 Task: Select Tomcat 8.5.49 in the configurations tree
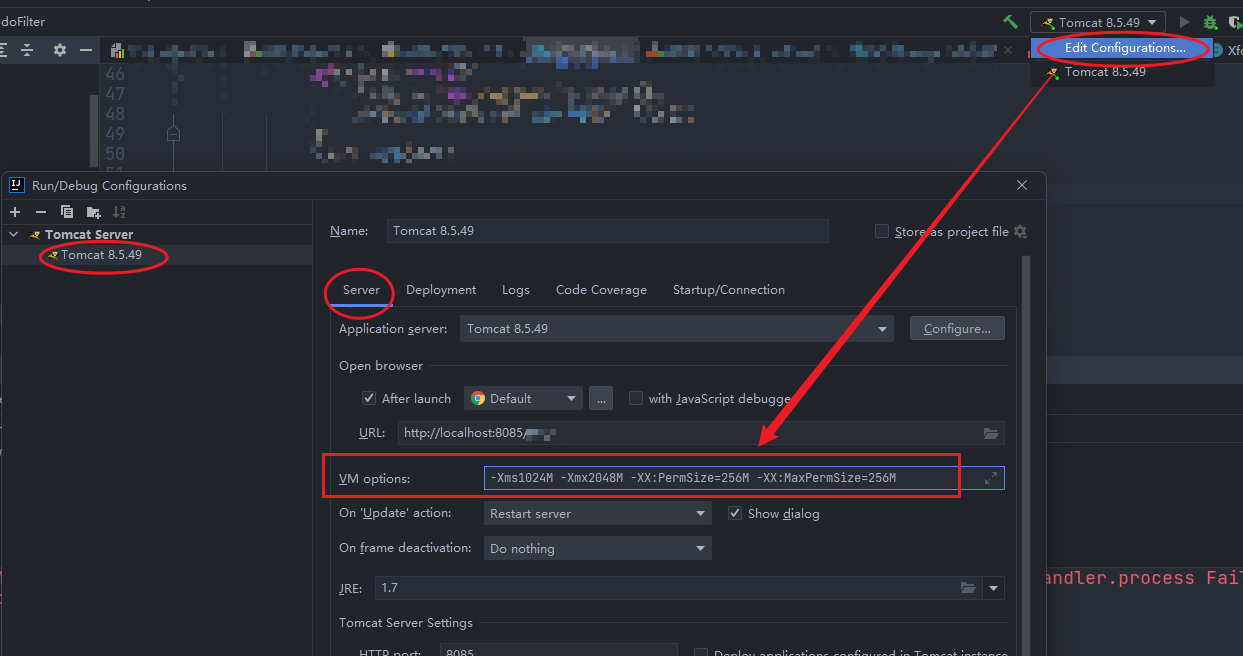tap(101, 255)
